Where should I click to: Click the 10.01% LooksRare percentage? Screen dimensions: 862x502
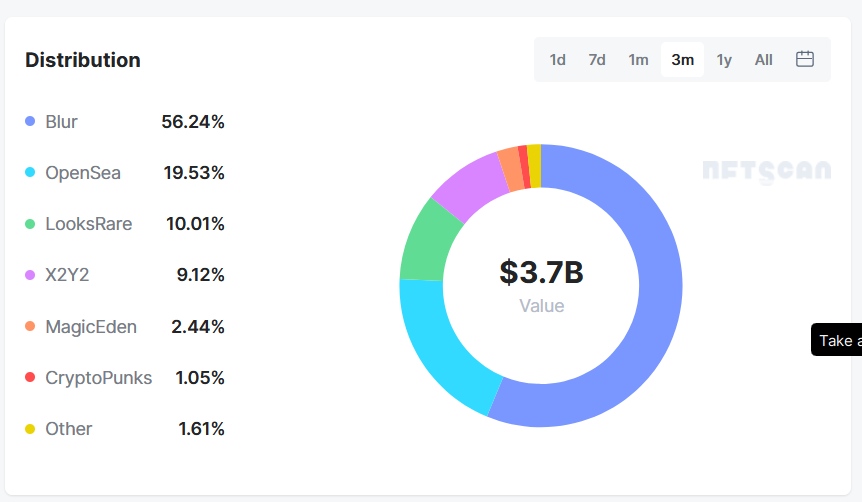(x=195, y=224)
